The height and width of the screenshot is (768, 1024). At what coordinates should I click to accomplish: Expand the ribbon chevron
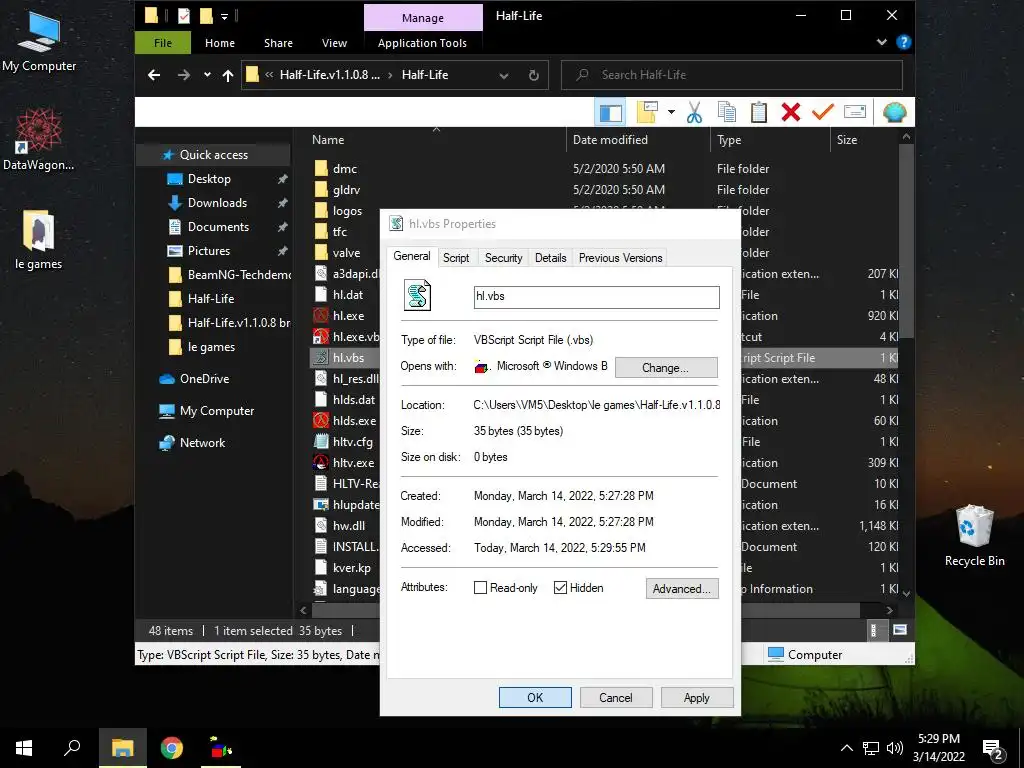point(882,42)
